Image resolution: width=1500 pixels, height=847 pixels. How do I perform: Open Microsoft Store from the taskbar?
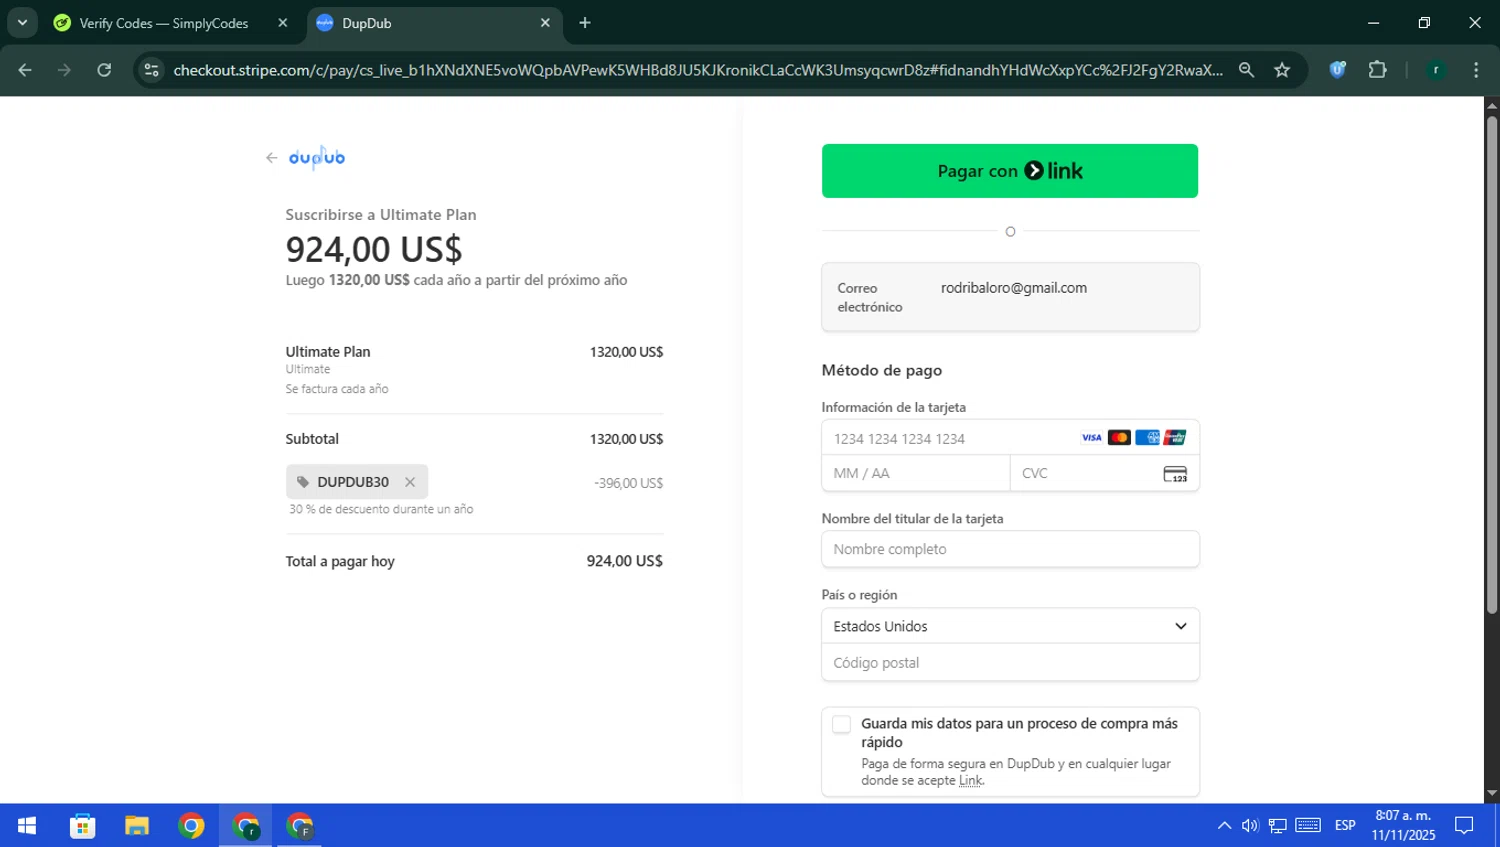coord(82,826)
